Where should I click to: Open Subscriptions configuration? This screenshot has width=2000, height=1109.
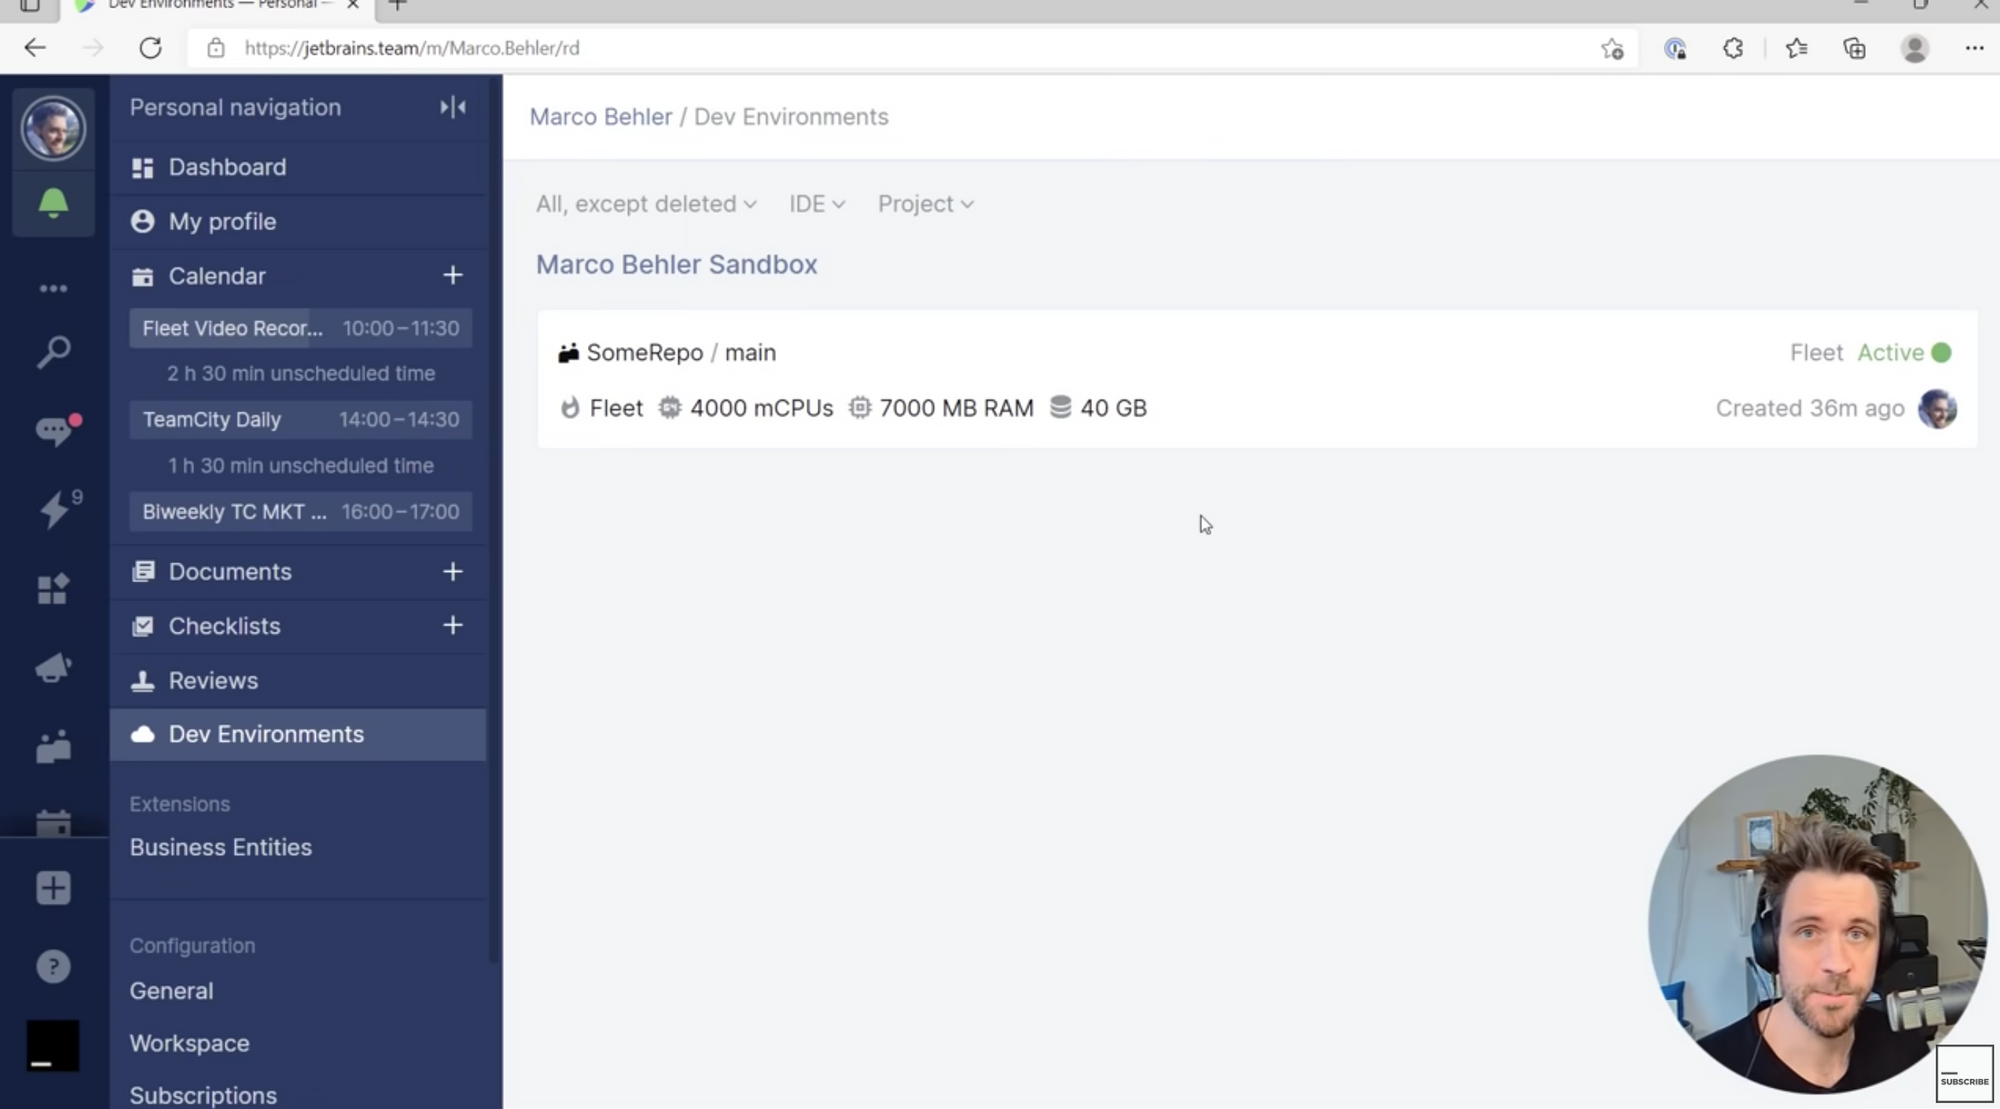[203, 1095]
